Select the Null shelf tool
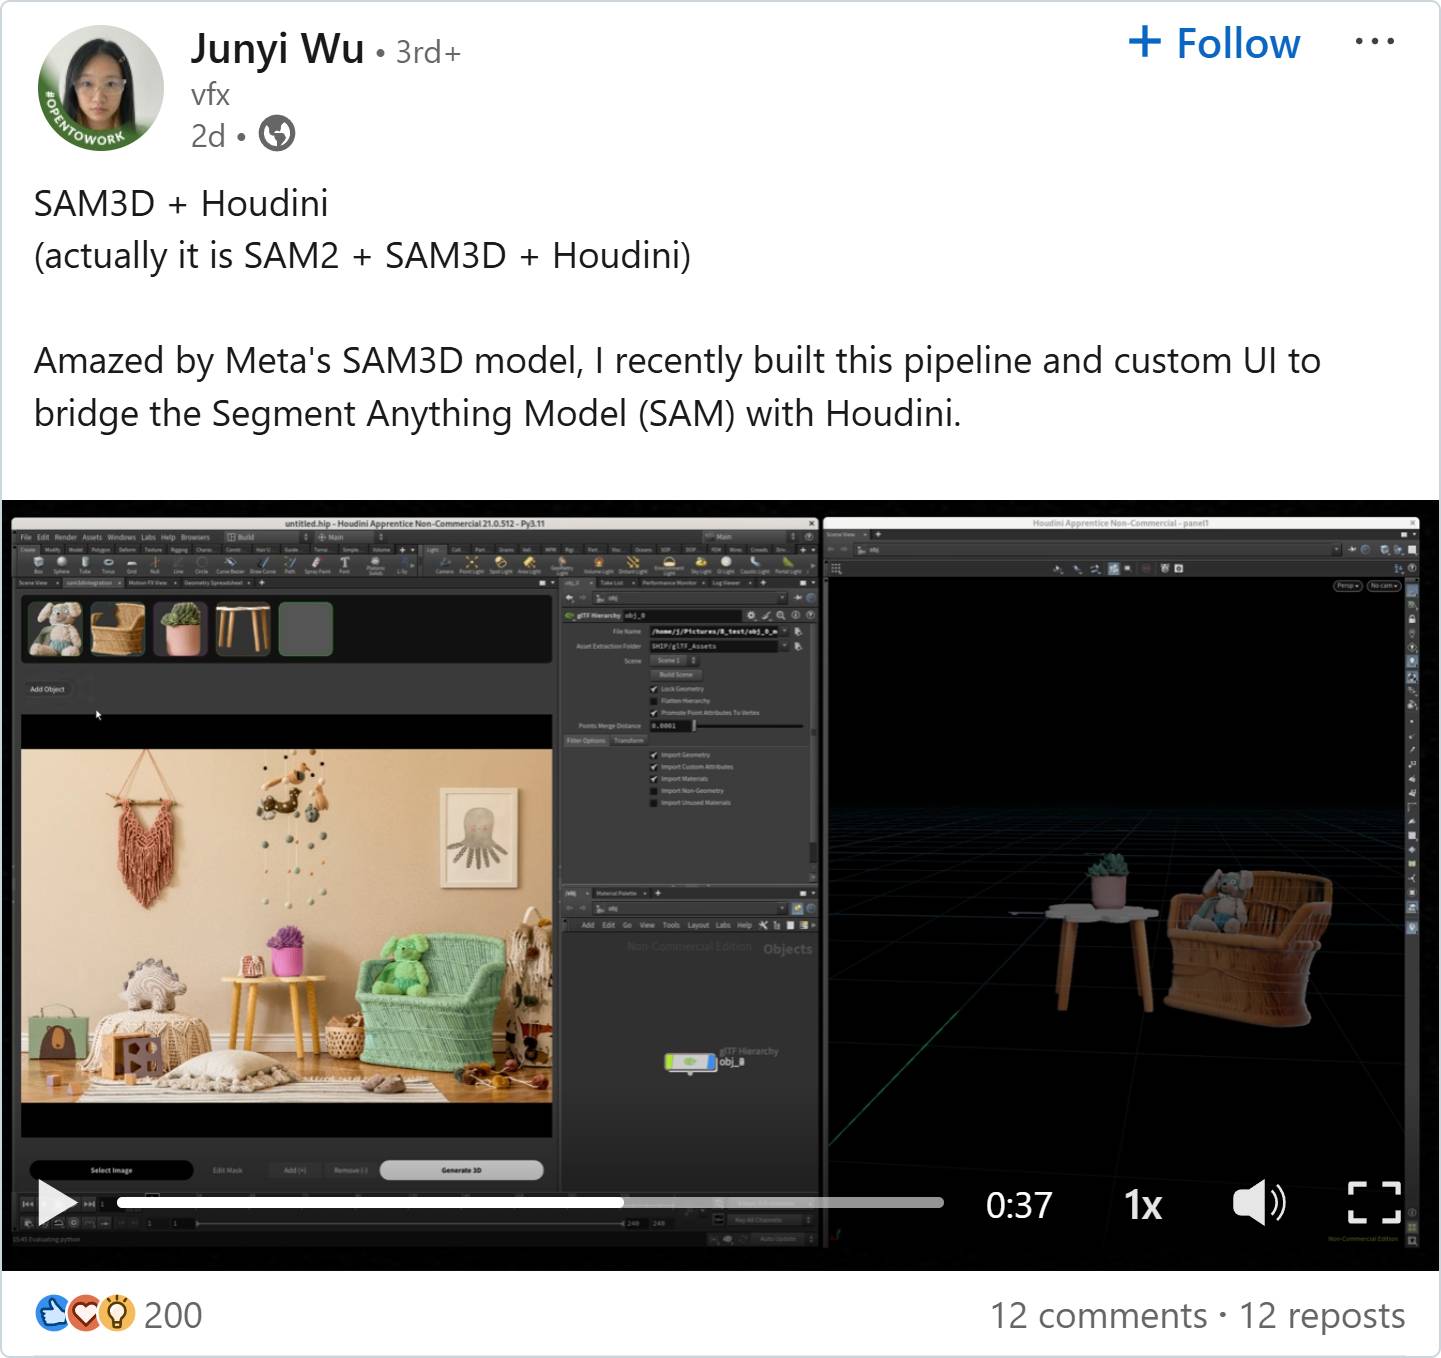Screen dimensions: 1441x1358 (155, 565)
